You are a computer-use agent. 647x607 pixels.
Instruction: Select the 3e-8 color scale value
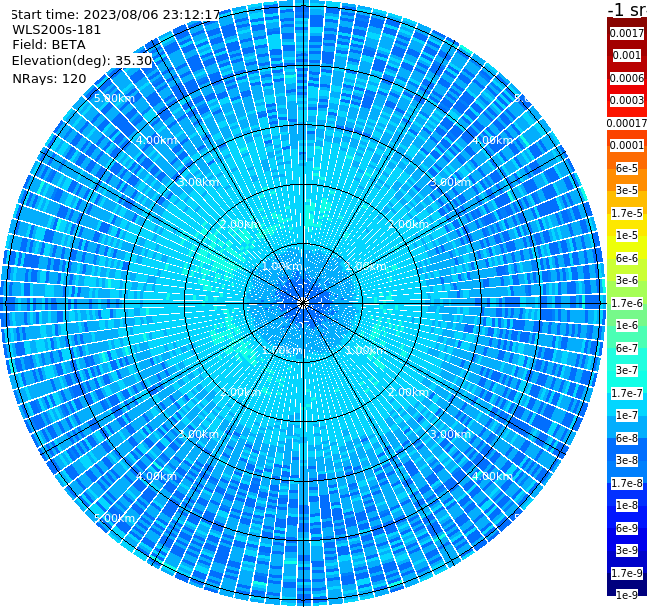[627, 460]
